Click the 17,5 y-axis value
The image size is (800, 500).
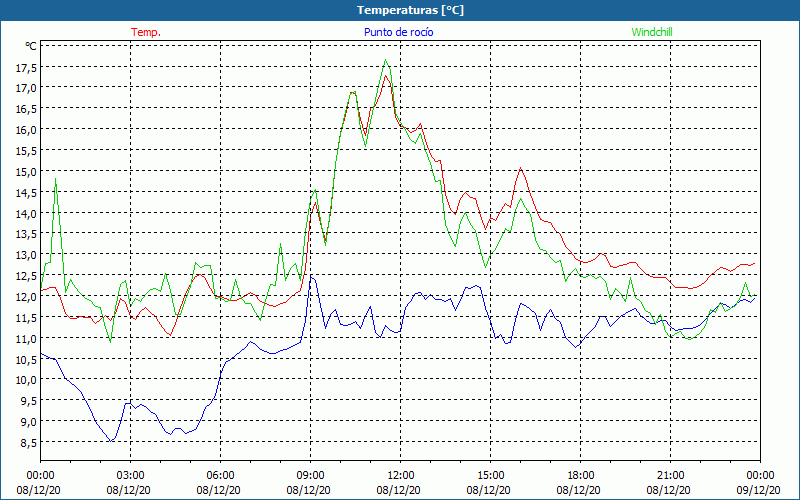click(x=27, y=67)
